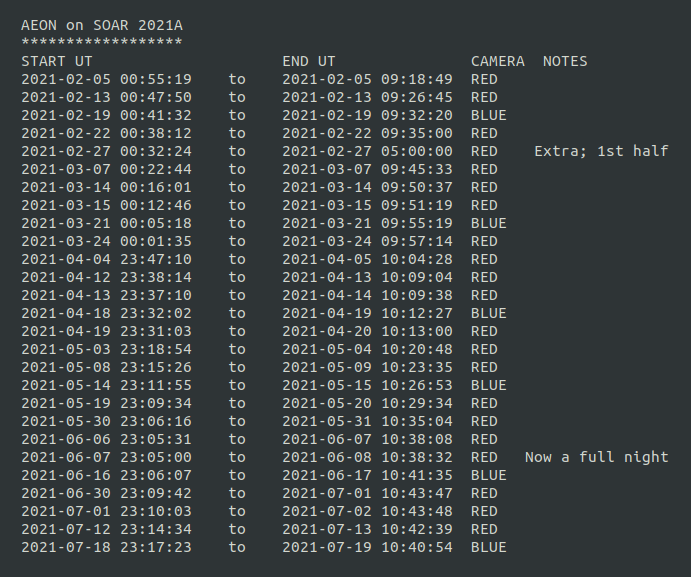Click the row of asterisks under title
Viewport: 691px width, 577px height.
(102, 43)
